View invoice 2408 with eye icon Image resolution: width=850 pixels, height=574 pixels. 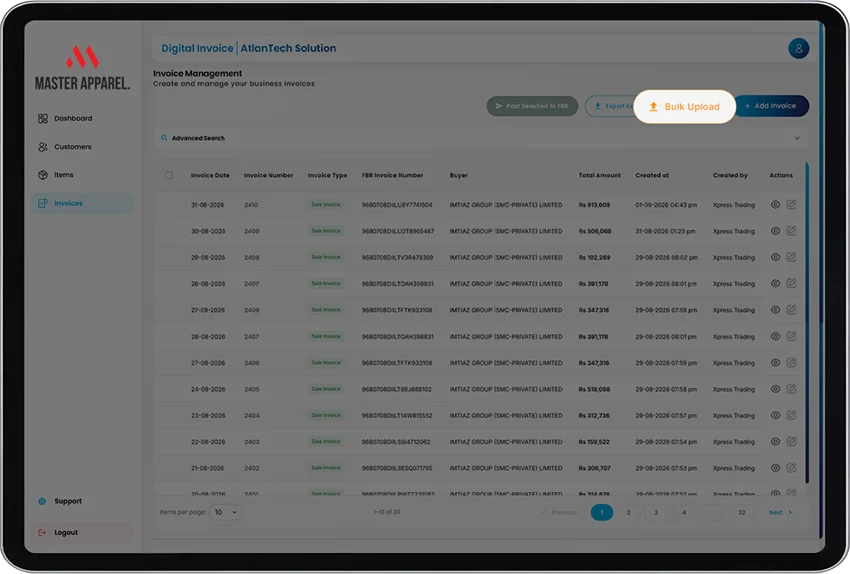click(775, 257)
